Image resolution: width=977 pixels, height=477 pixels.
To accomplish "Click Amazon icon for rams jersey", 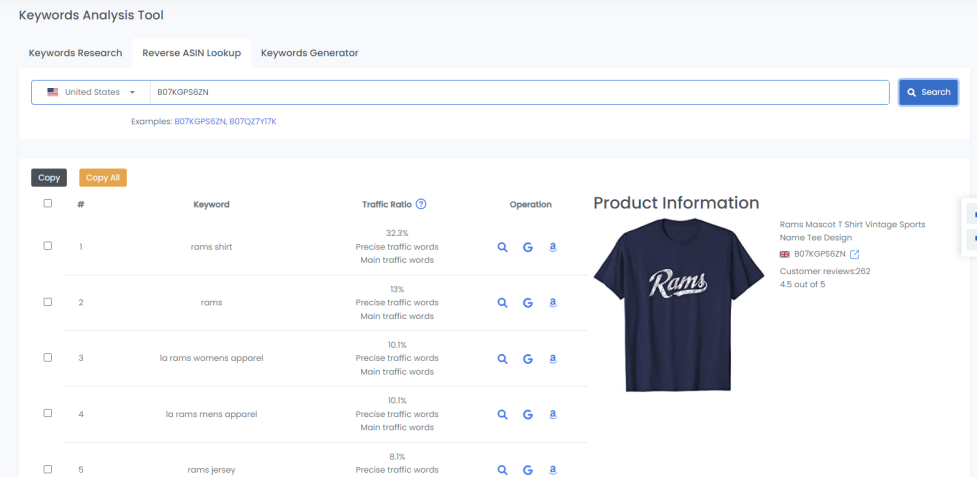I will [x=553, y=470].
